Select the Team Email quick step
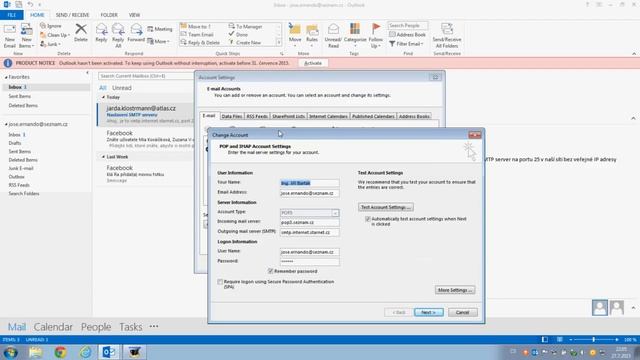 click(x=197, y=35)
